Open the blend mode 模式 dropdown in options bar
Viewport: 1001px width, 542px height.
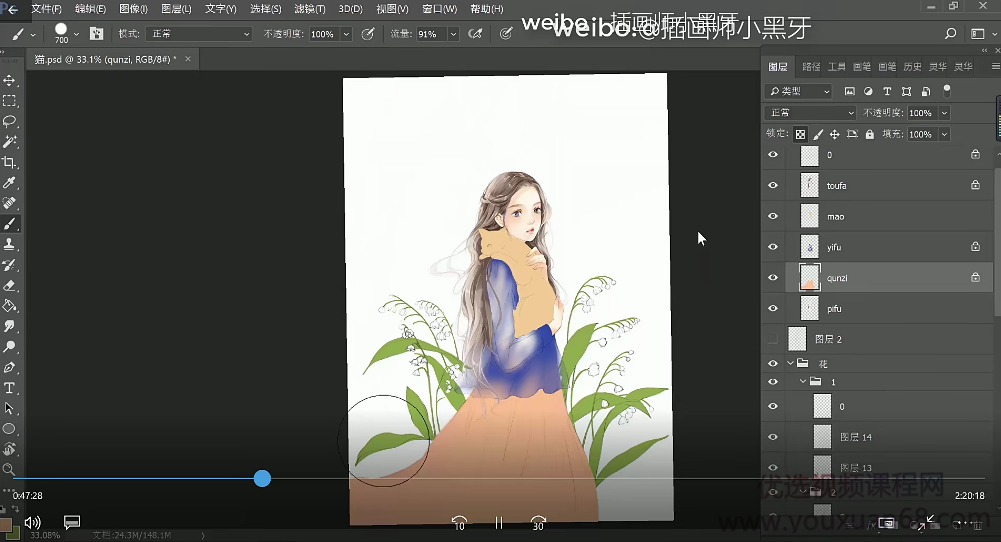(x=199, y=34)
